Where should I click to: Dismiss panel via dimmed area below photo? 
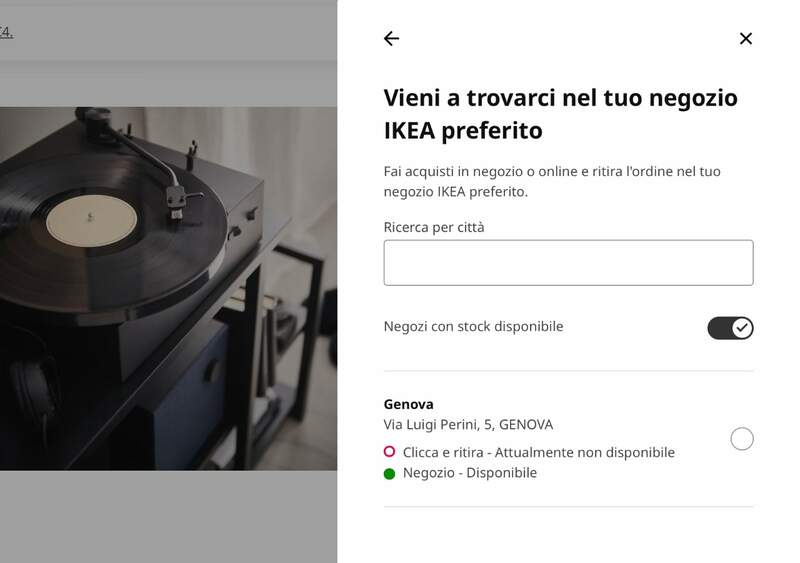click(x=168, y=517)
